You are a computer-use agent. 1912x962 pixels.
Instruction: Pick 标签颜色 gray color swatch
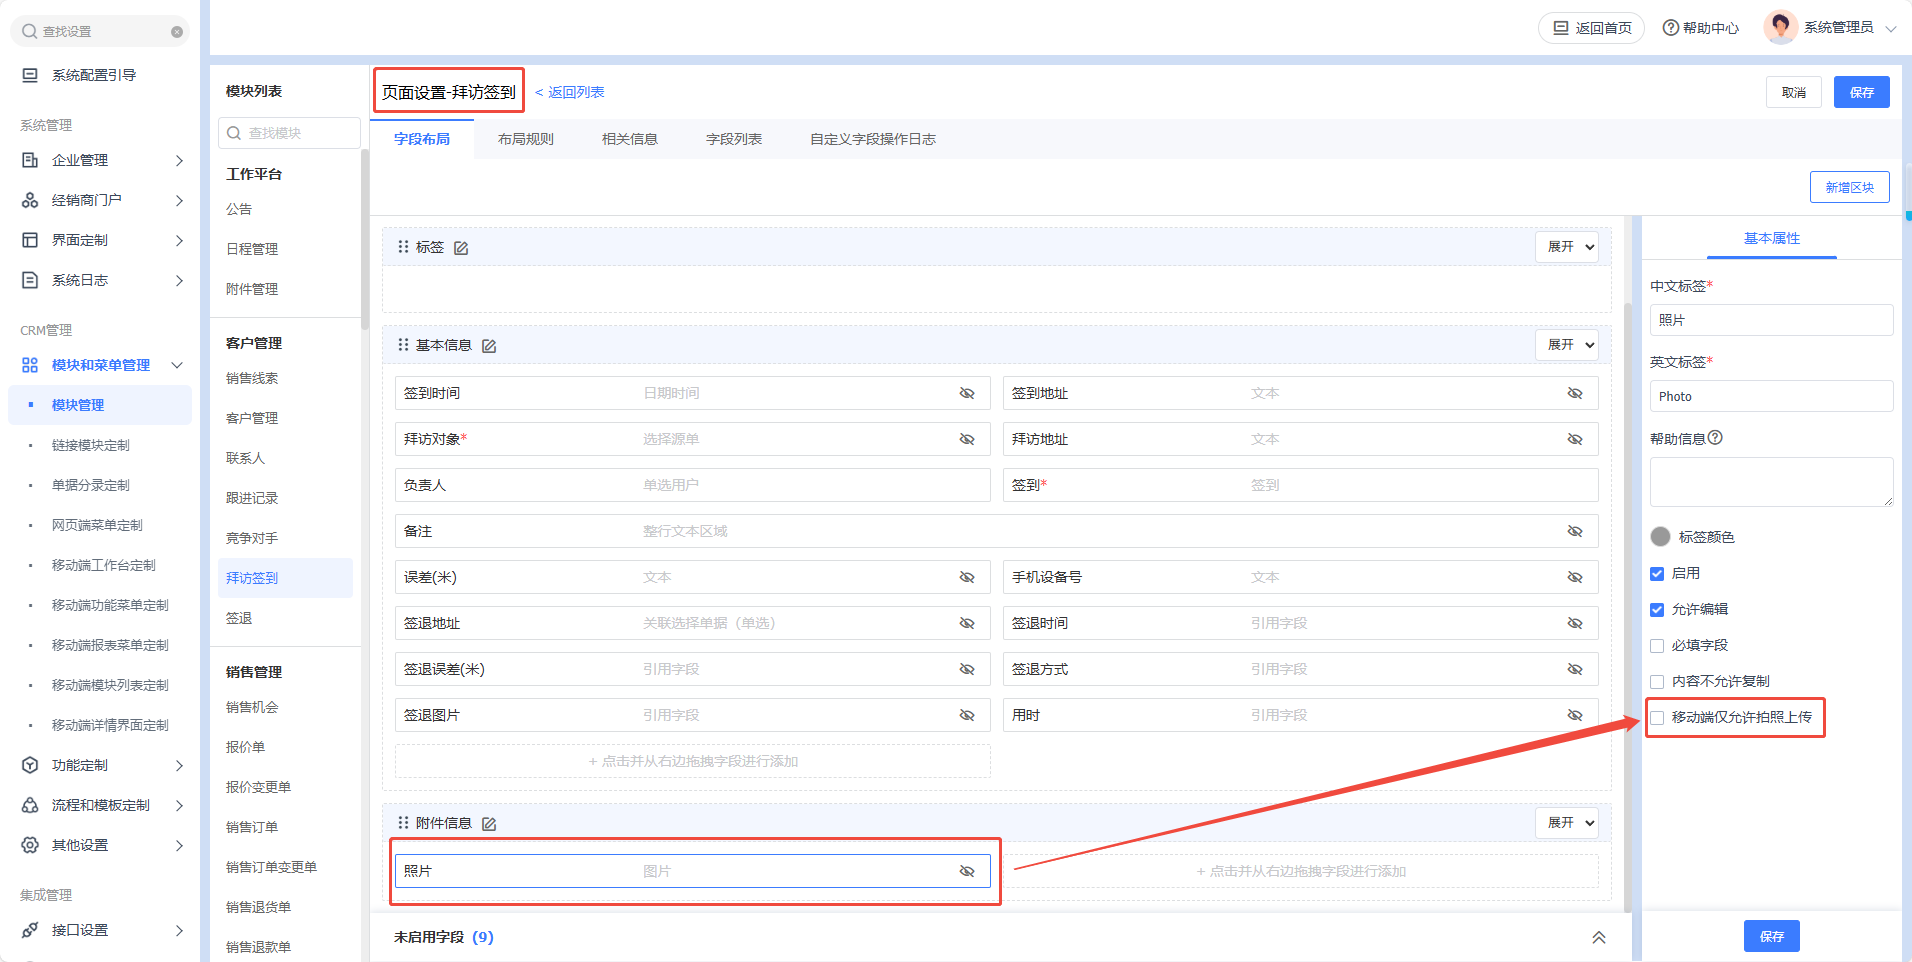[x=1660, y=537]
